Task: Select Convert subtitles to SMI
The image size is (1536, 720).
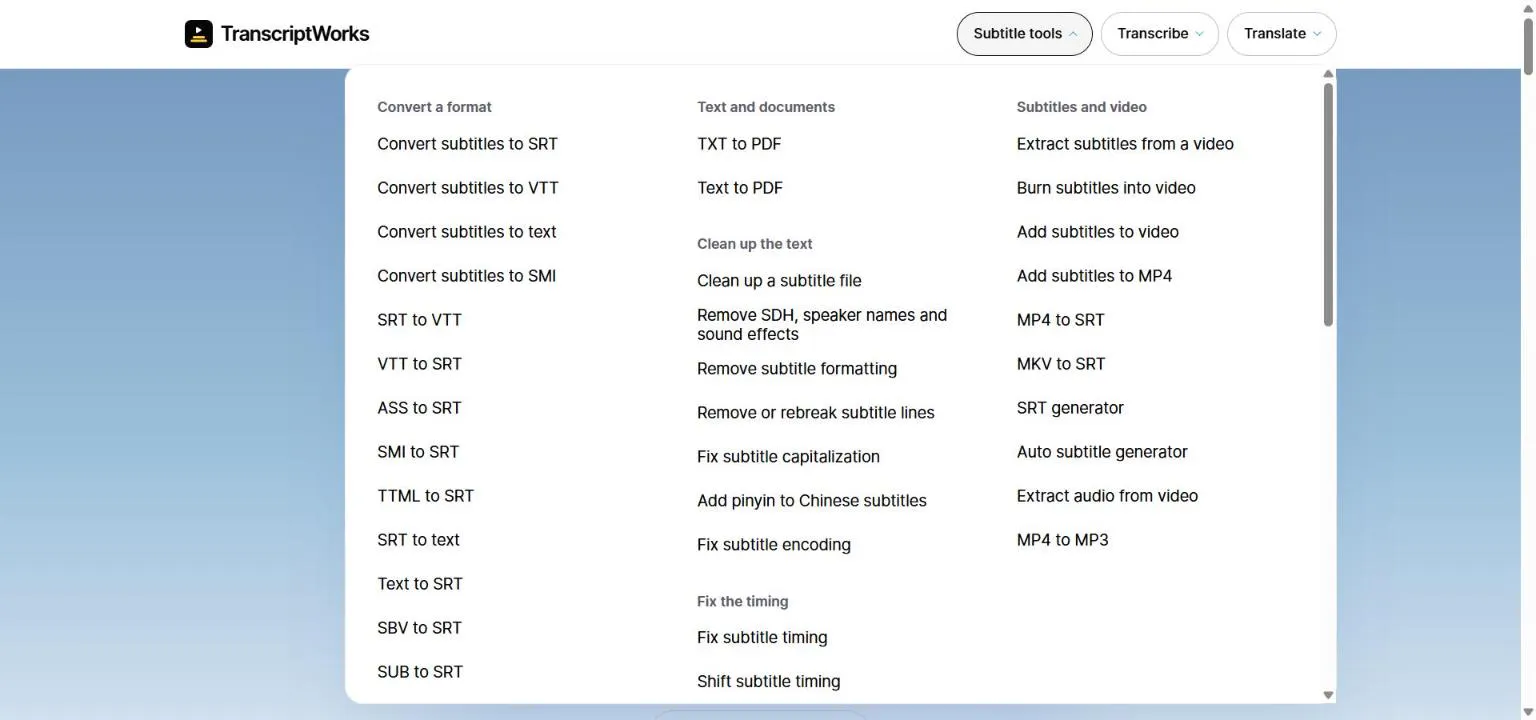Action: 467,276
